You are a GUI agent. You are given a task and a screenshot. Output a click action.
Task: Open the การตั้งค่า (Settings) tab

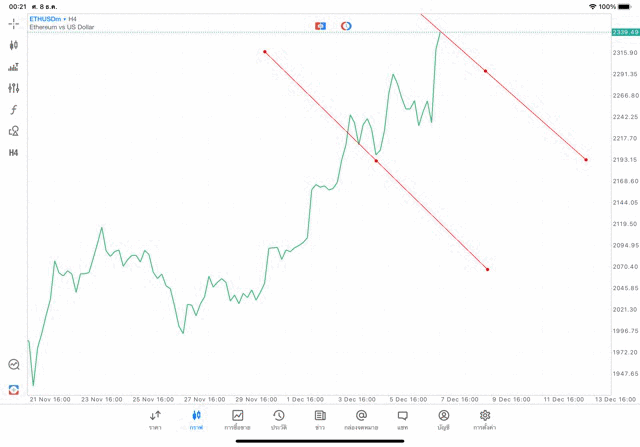point(485,420)
